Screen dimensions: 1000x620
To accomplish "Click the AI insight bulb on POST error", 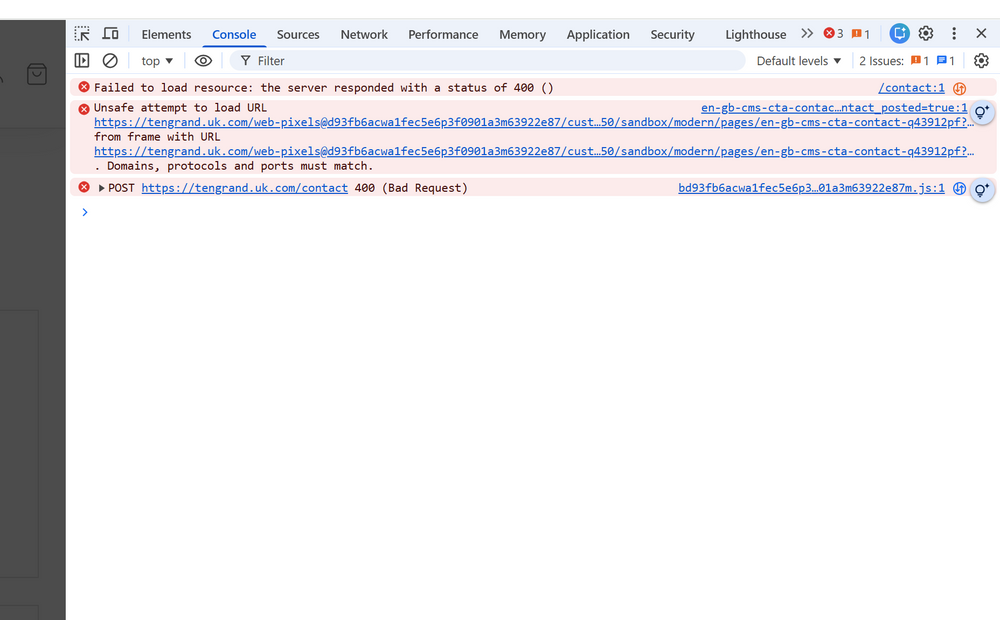I will (982, 189).
